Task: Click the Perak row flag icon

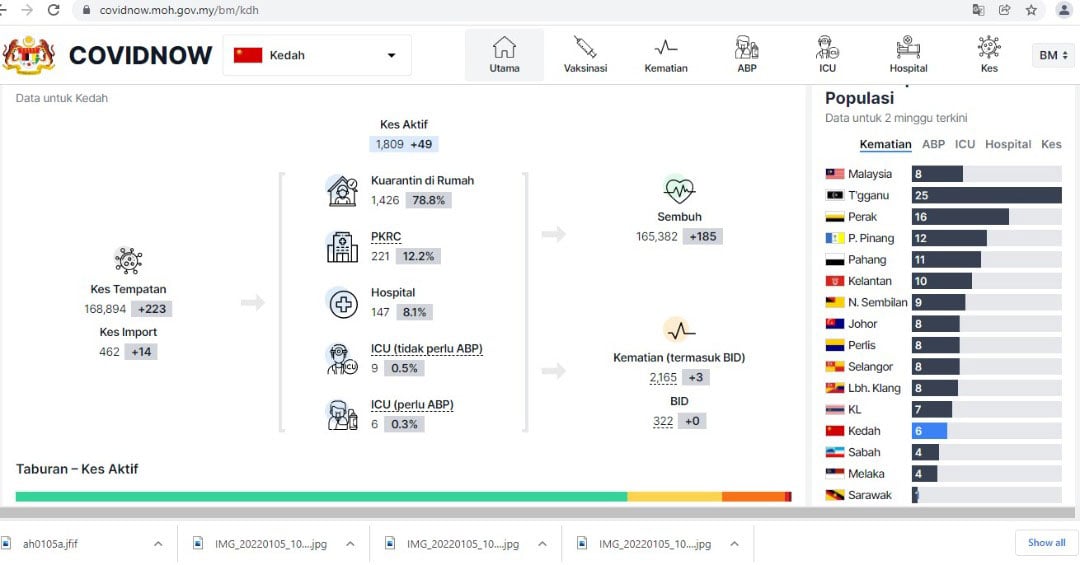Action: coord(835,217)
